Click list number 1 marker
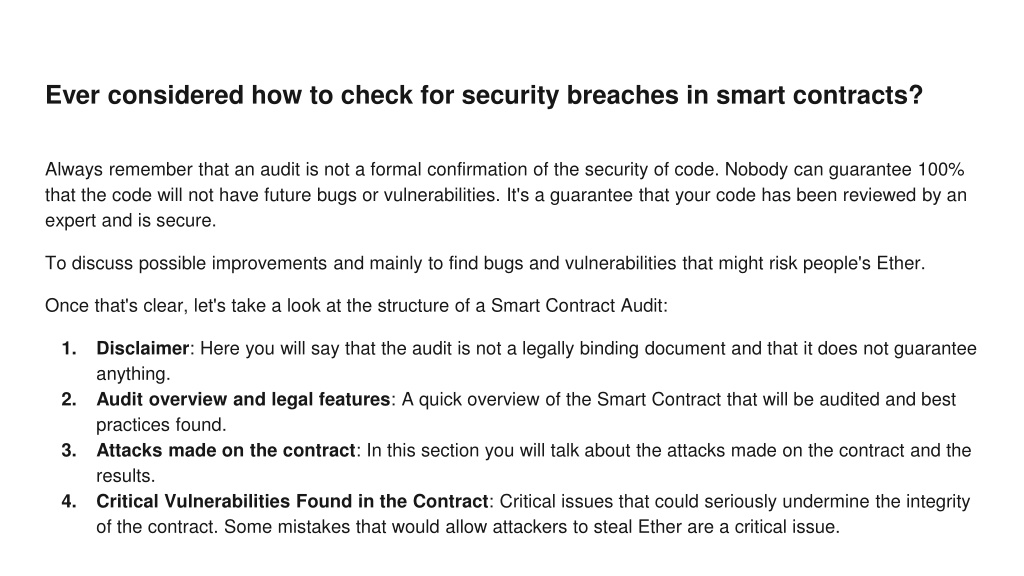This screenshot has height=576, width=1024. pyautogui.click(x=69, y=348)
